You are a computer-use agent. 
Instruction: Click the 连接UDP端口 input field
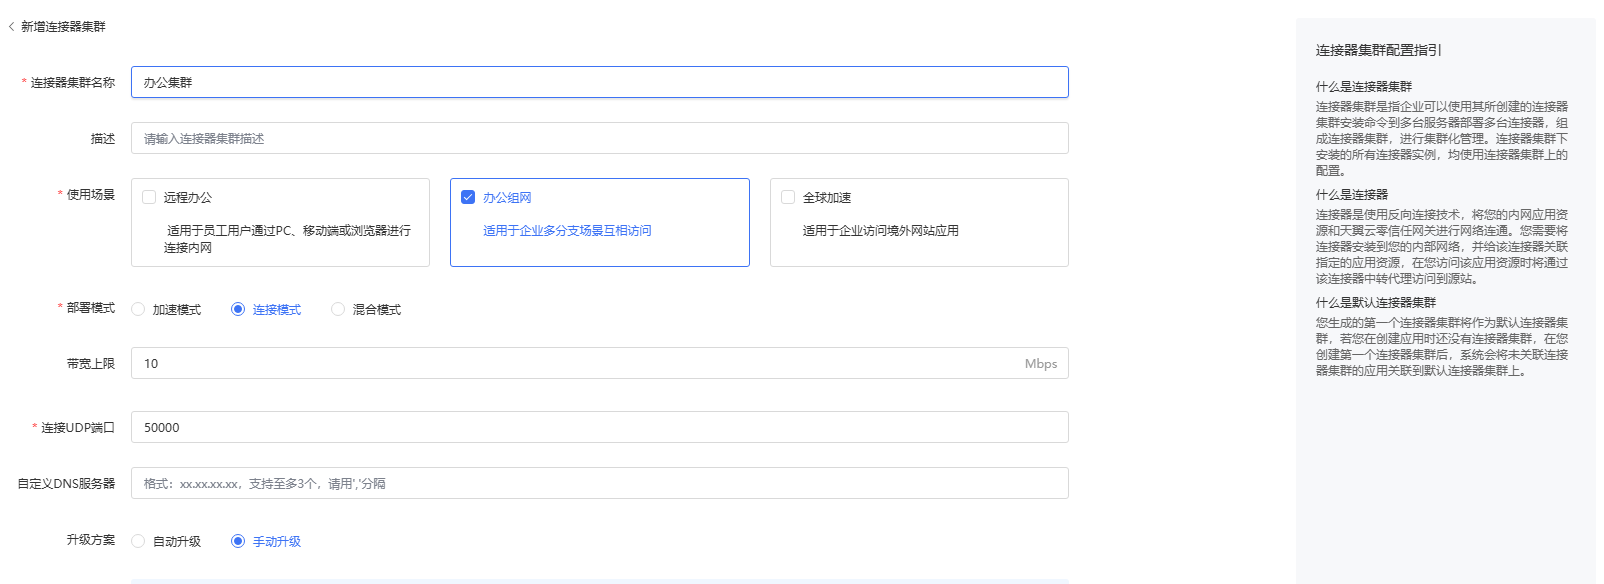tap(599, 427)
